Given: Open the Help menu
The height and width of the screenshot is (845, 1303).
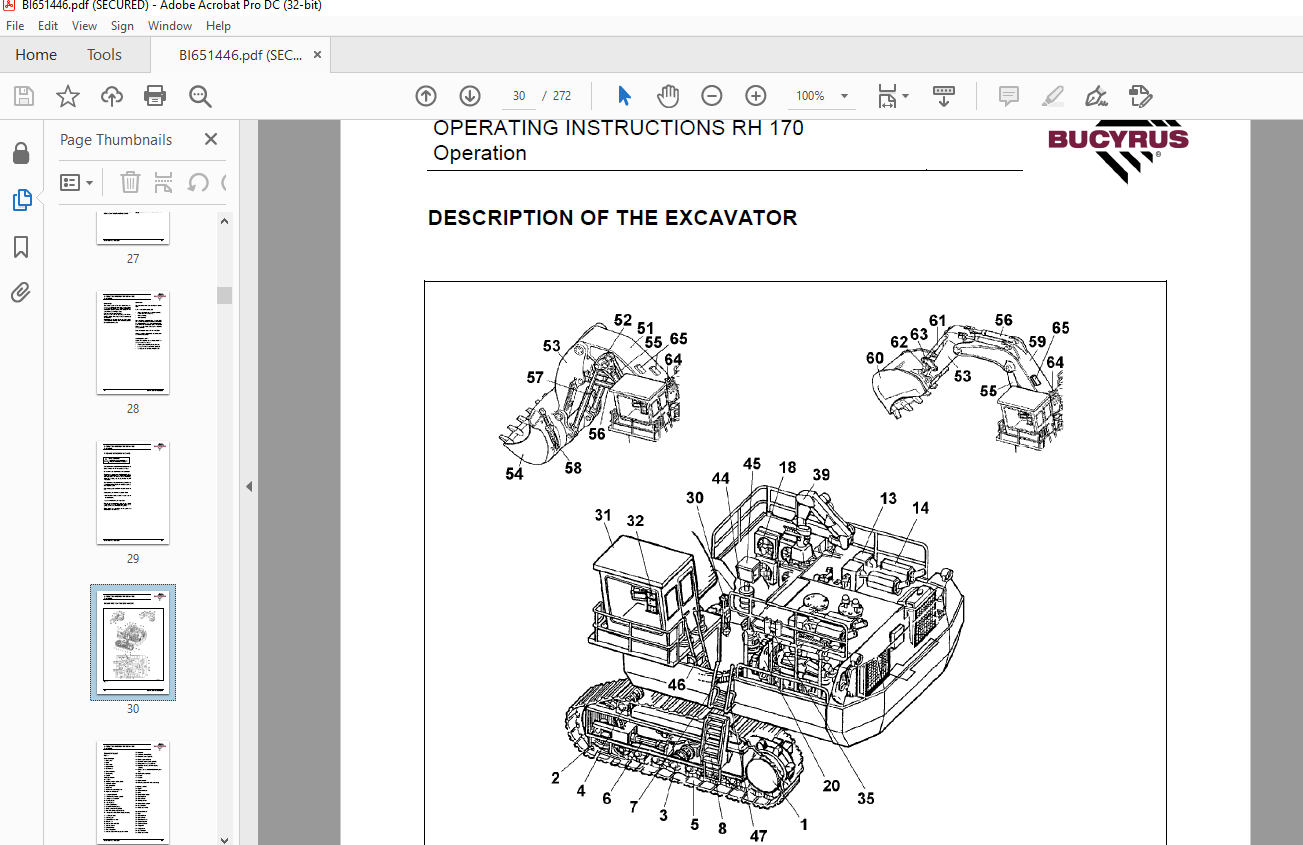Looking at the screenshot, I should tap(217, 26).
